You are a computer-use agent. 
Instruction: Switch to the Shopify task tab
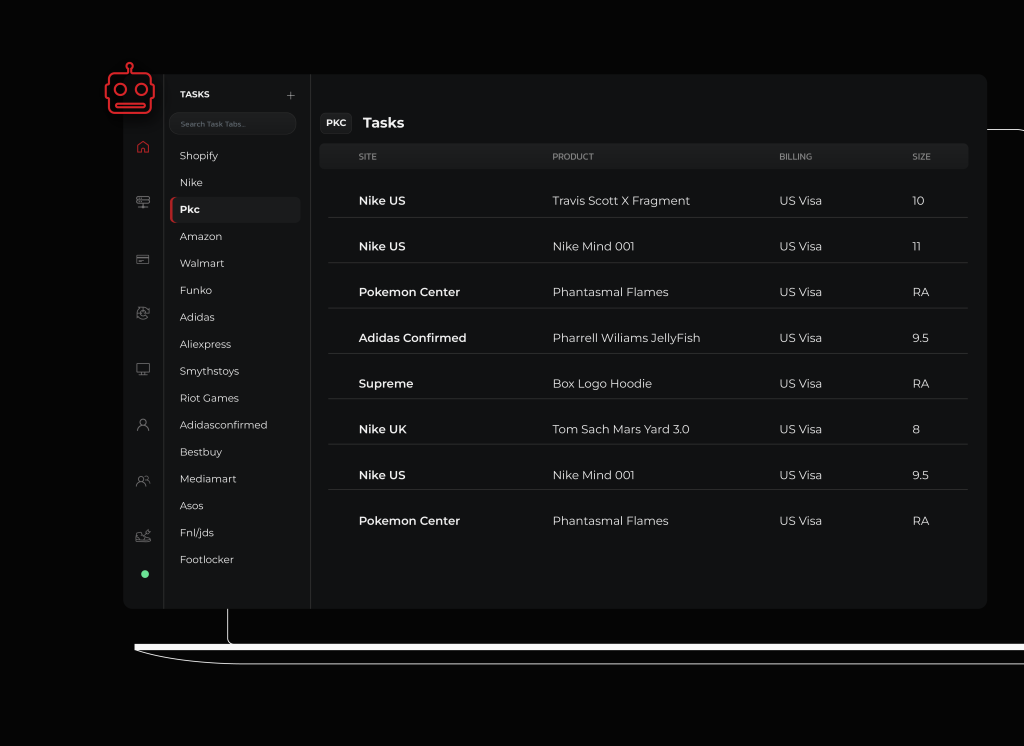coord(199,156)
